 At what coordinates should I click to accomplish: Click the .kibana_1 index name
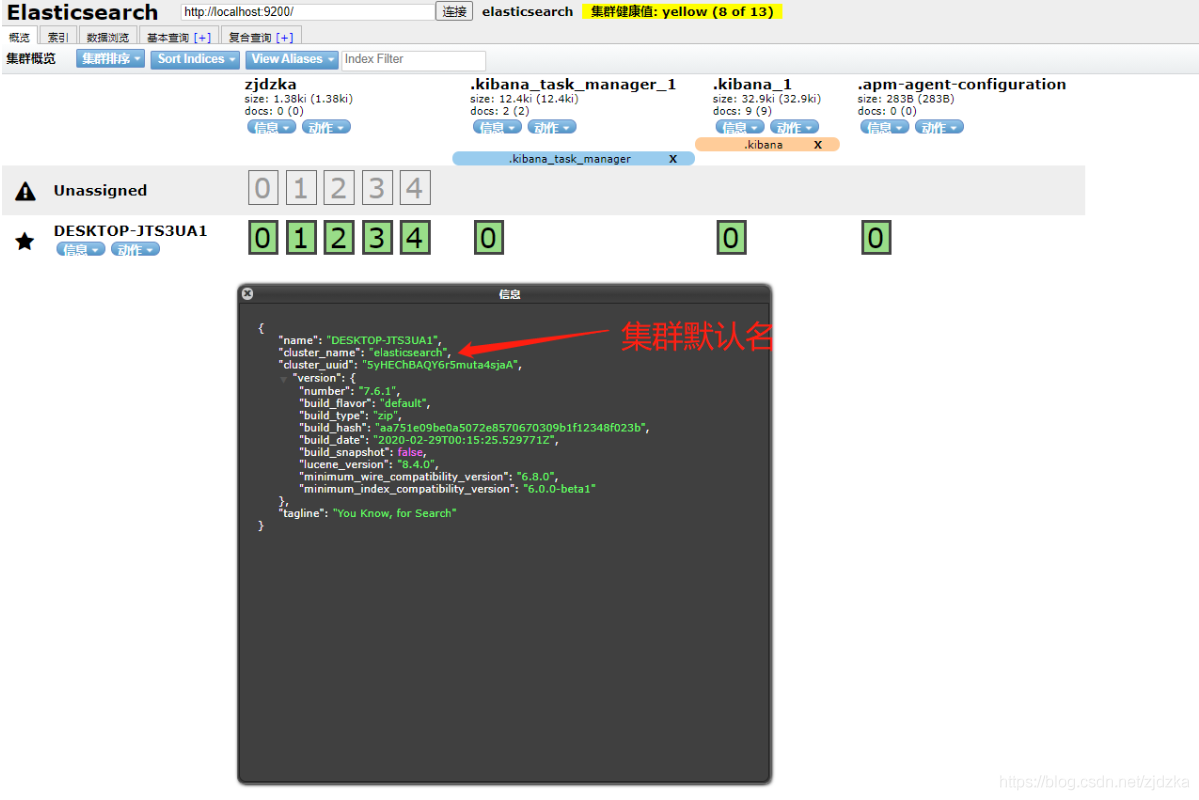tap(752, 84)
